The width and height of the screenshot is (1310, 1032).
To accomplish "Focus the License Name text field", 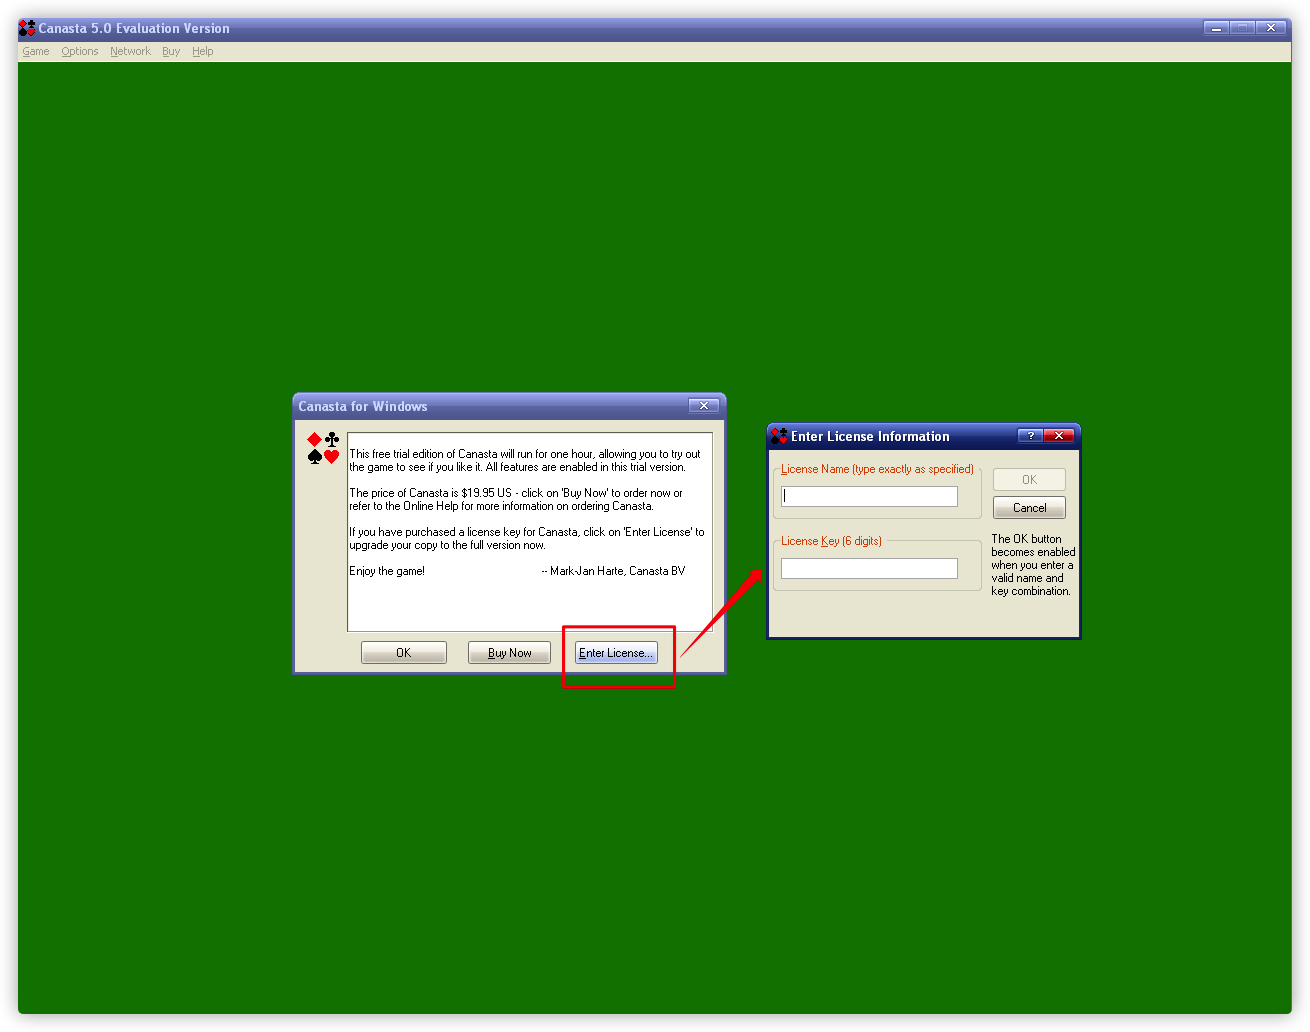I will 869,496.
